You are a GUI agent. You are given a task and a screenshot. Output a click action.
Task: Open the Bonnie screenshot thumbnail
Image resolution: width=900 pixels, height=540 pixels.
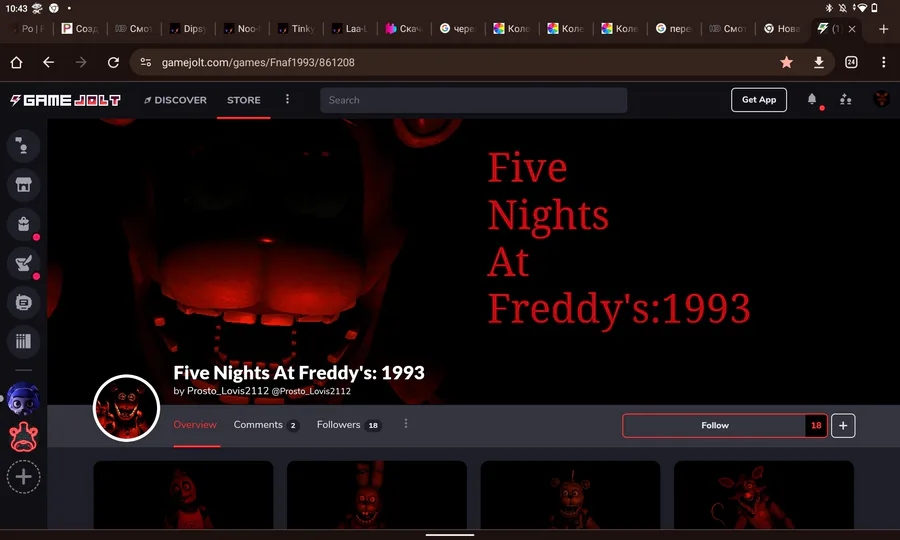pos(377,495)
